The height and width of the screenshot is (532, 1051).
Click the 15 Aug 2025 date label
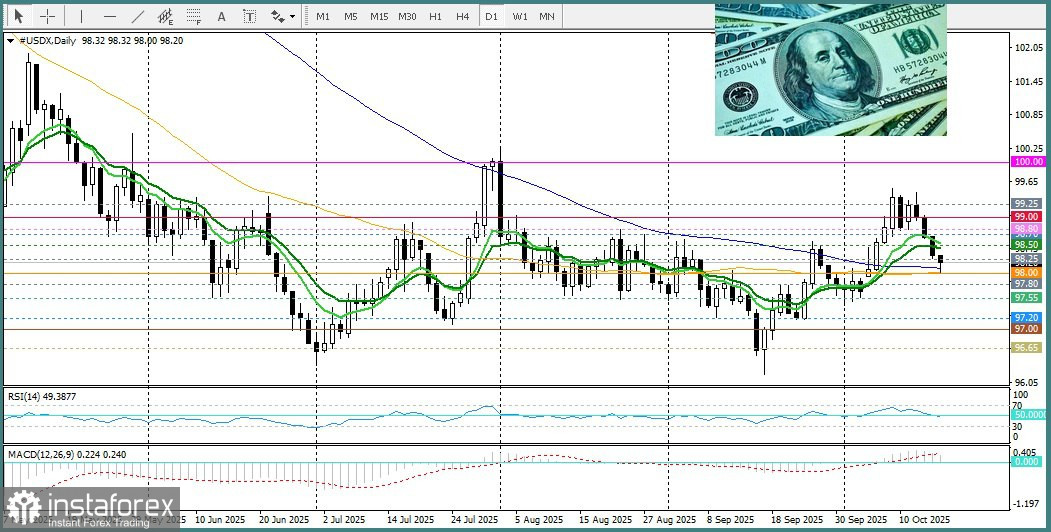[605, 519]
